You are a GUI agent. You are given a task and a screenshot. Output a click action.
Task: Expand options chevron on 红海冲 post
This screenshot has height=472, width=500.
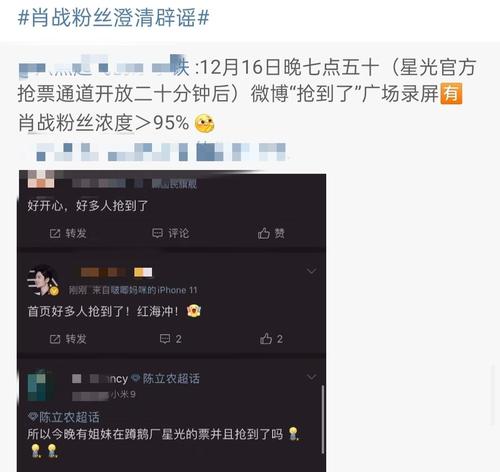(x=312, y=271)
